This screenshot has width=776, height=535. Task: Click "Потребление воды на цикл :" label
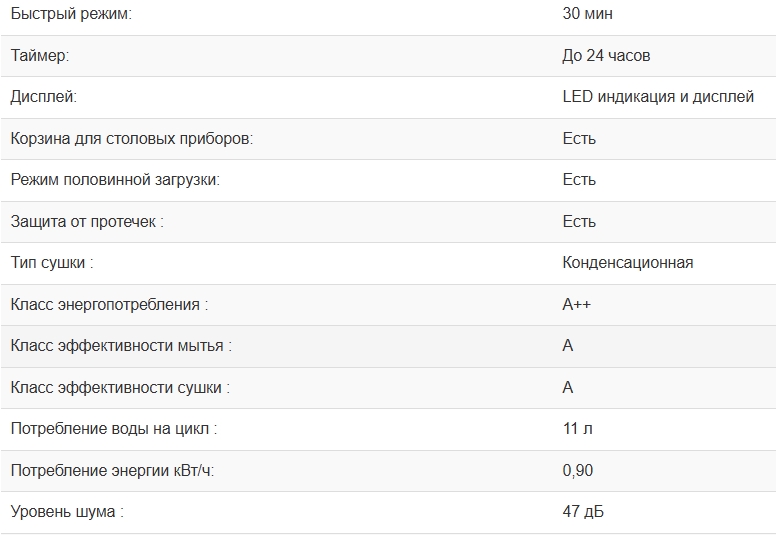113,429
